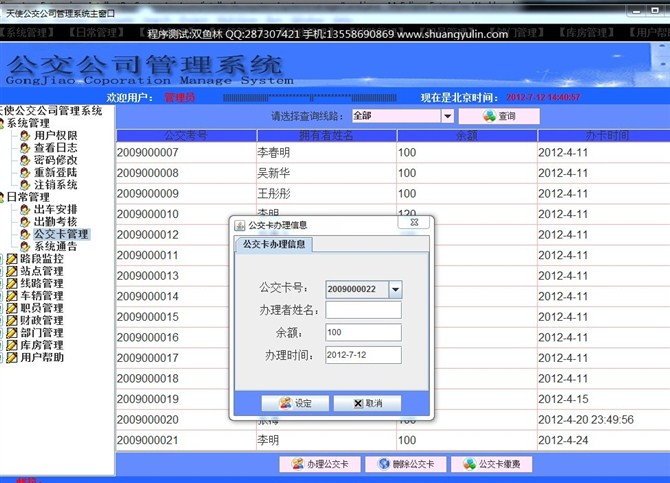Click the 重新登陆 tree icon

point(25,173)
